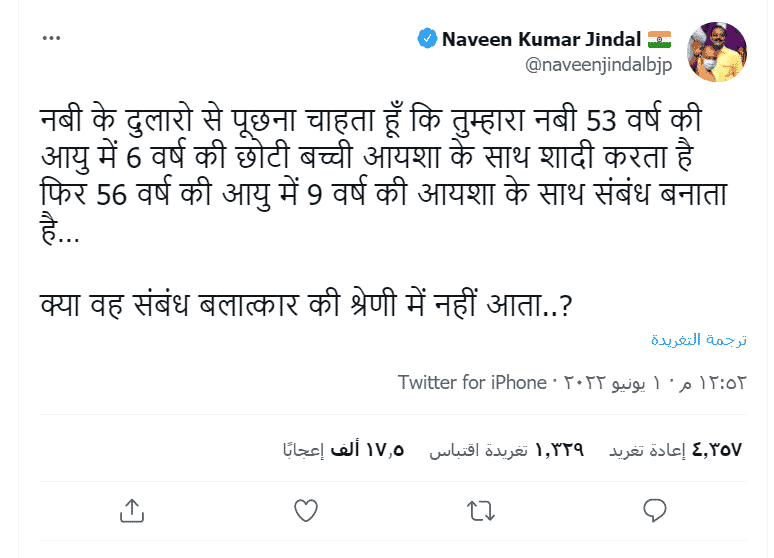Click the @naveenjindalbjp handle
This screenshot has height=558, width=774.
pos(597,65)
